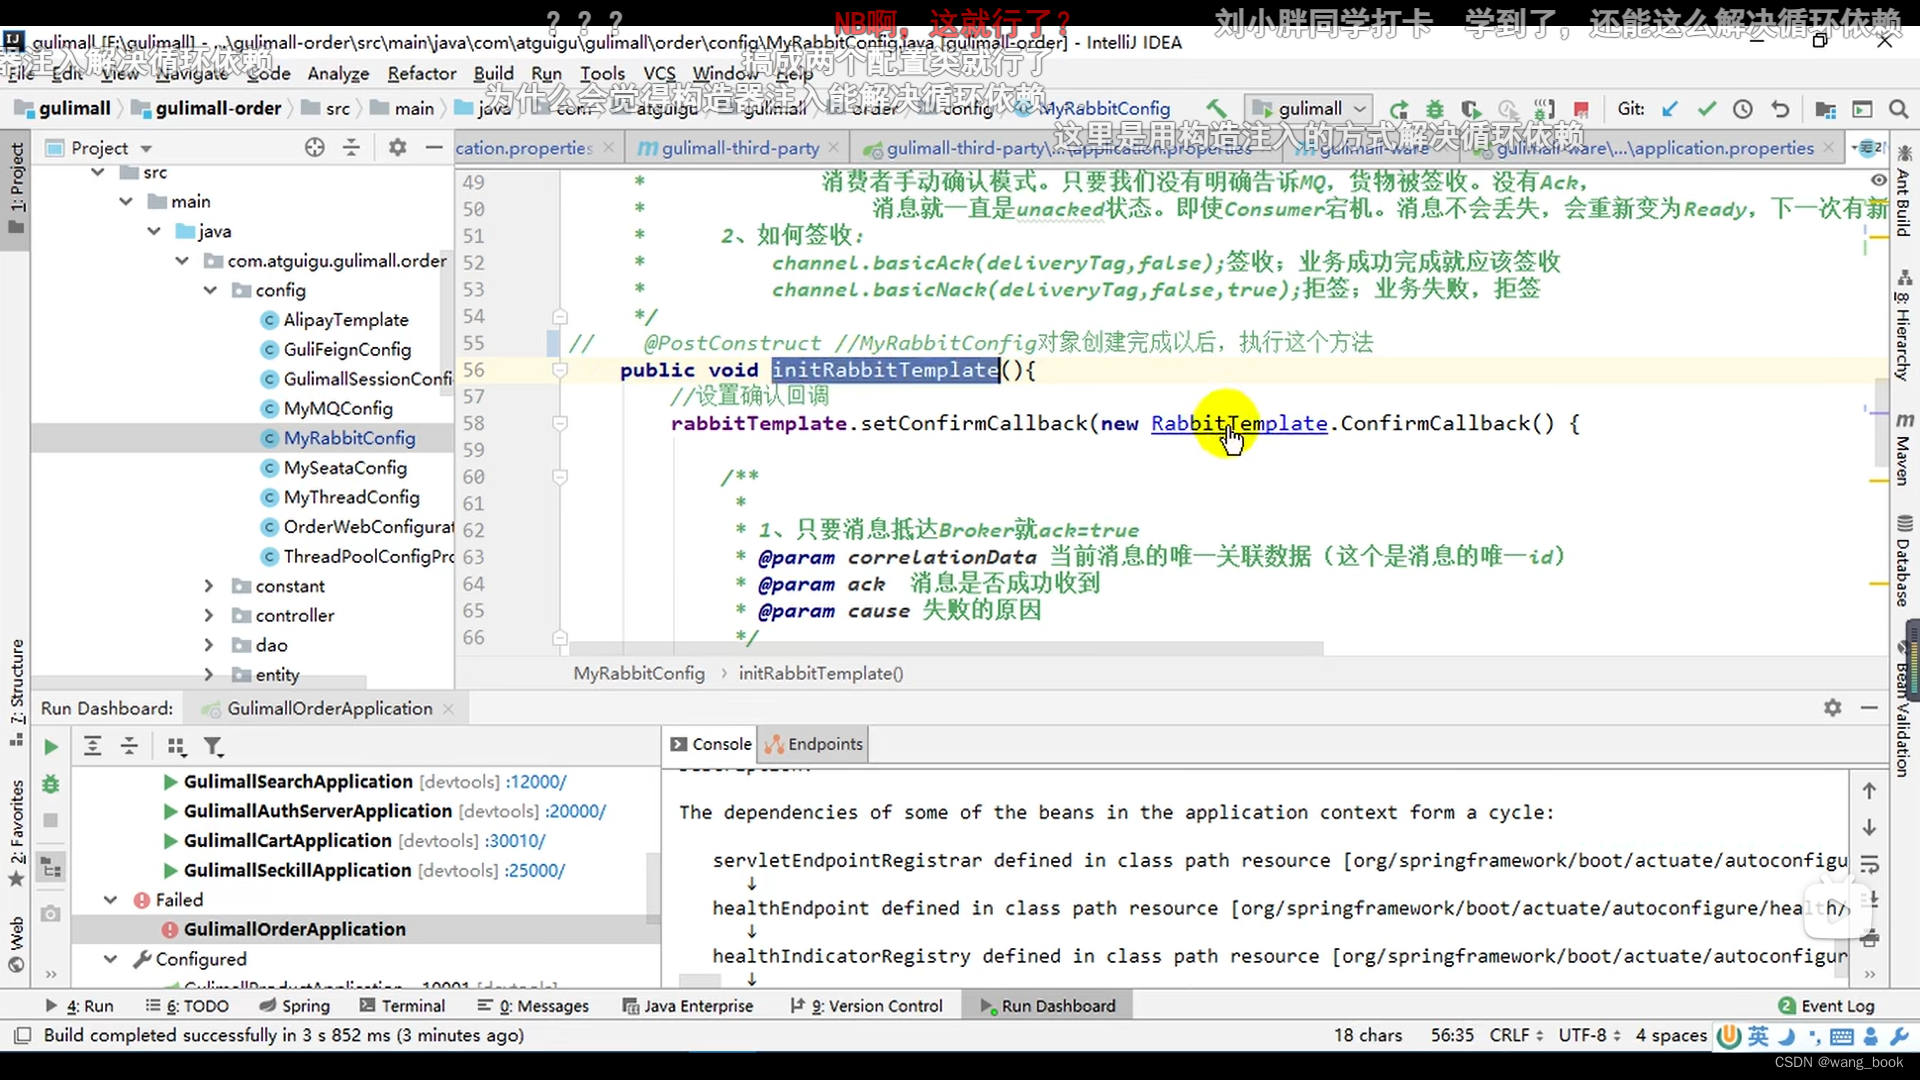Click the Project panel locate target icon
This screenshot has width=1920, height=1080.
pos(315,148)
